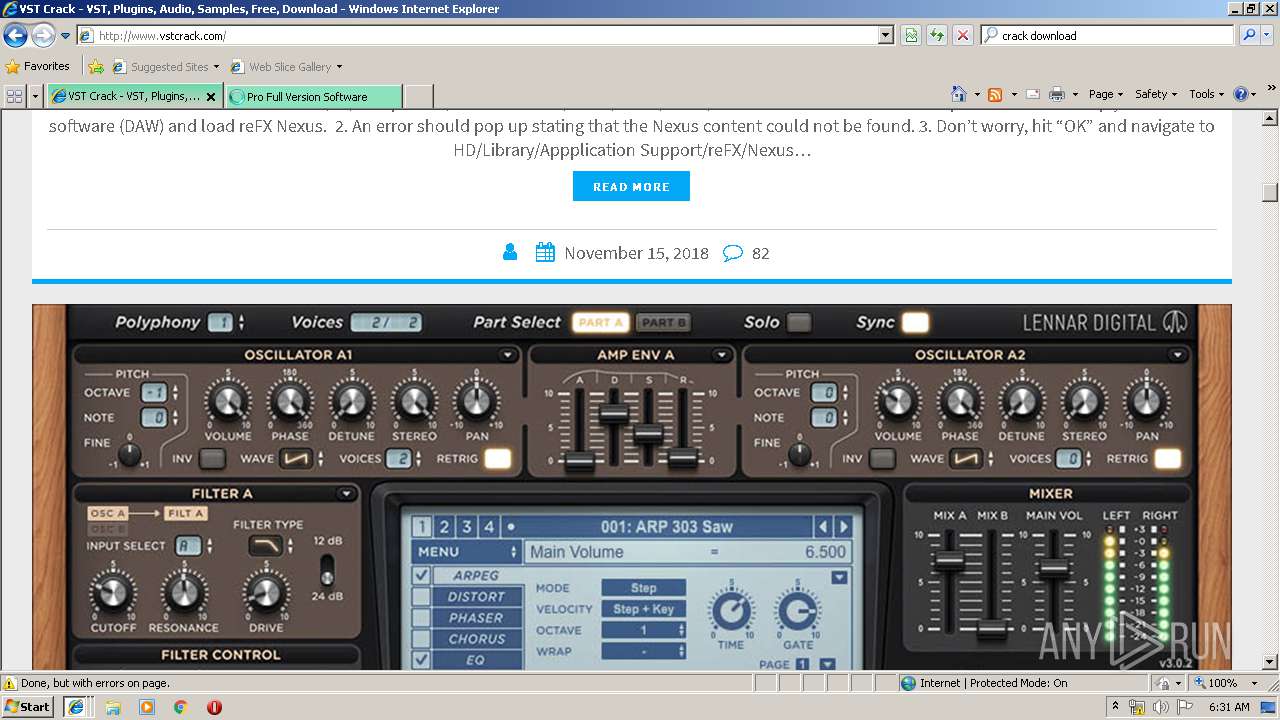Viewport: 1280px width, 720px height.
Task: Click the page vertical scrollbar thumb
Action: point(1270,192)
